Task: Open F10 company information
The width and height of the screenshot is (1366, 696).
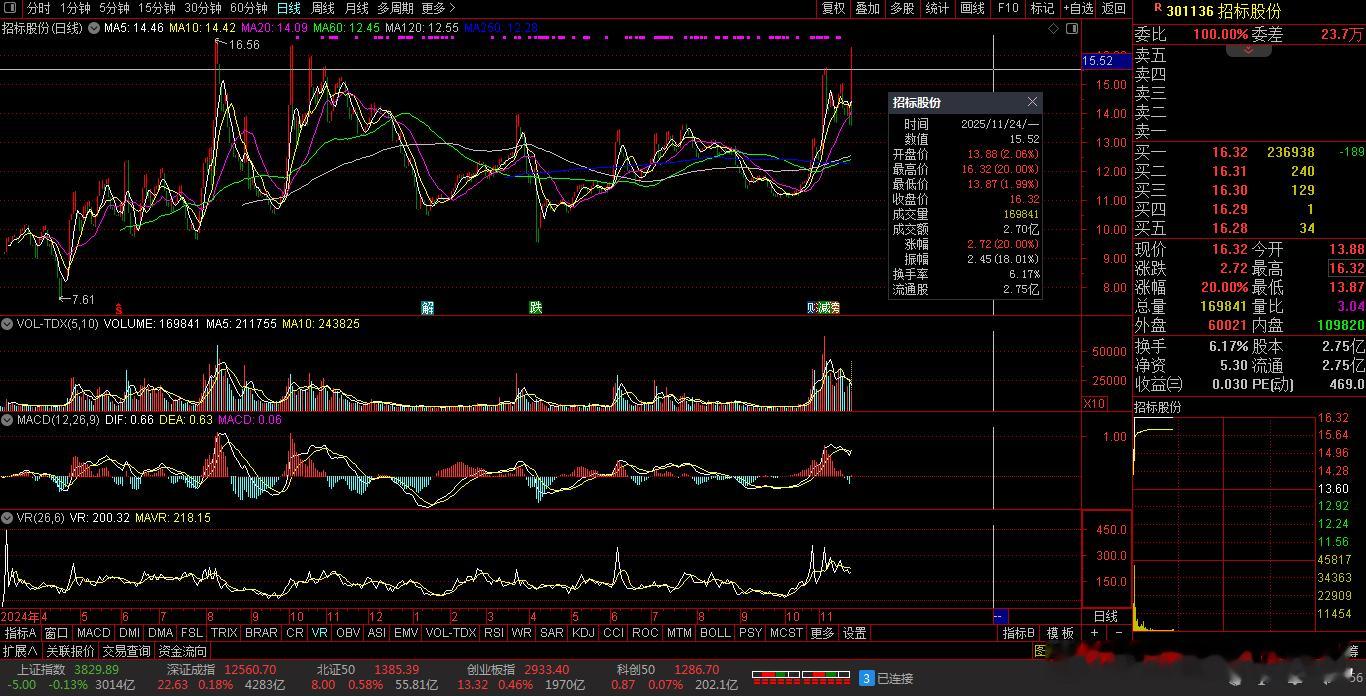Action: click(1008, 8)
